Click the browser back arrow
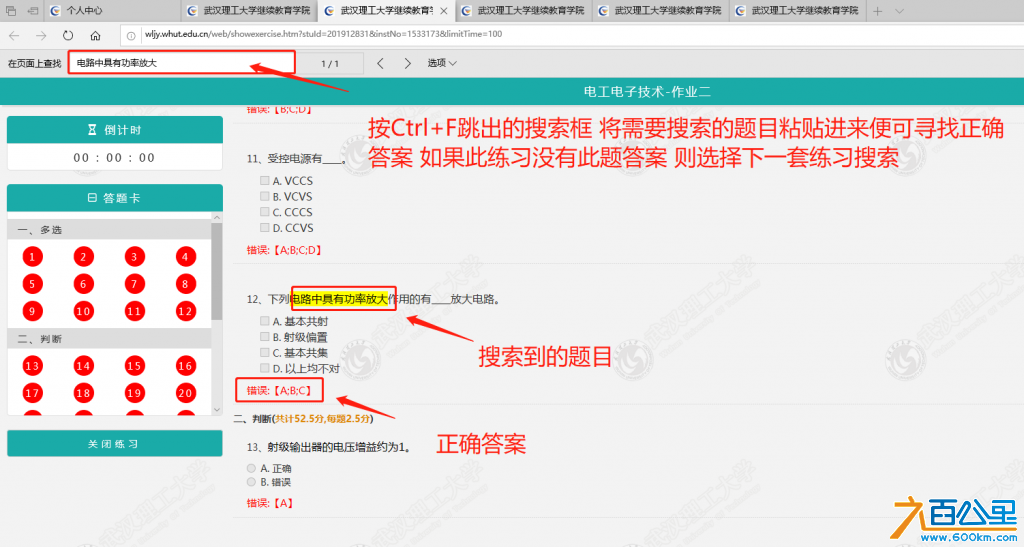Viewport: 1024px width, 547px height. (x=14, y=35)
